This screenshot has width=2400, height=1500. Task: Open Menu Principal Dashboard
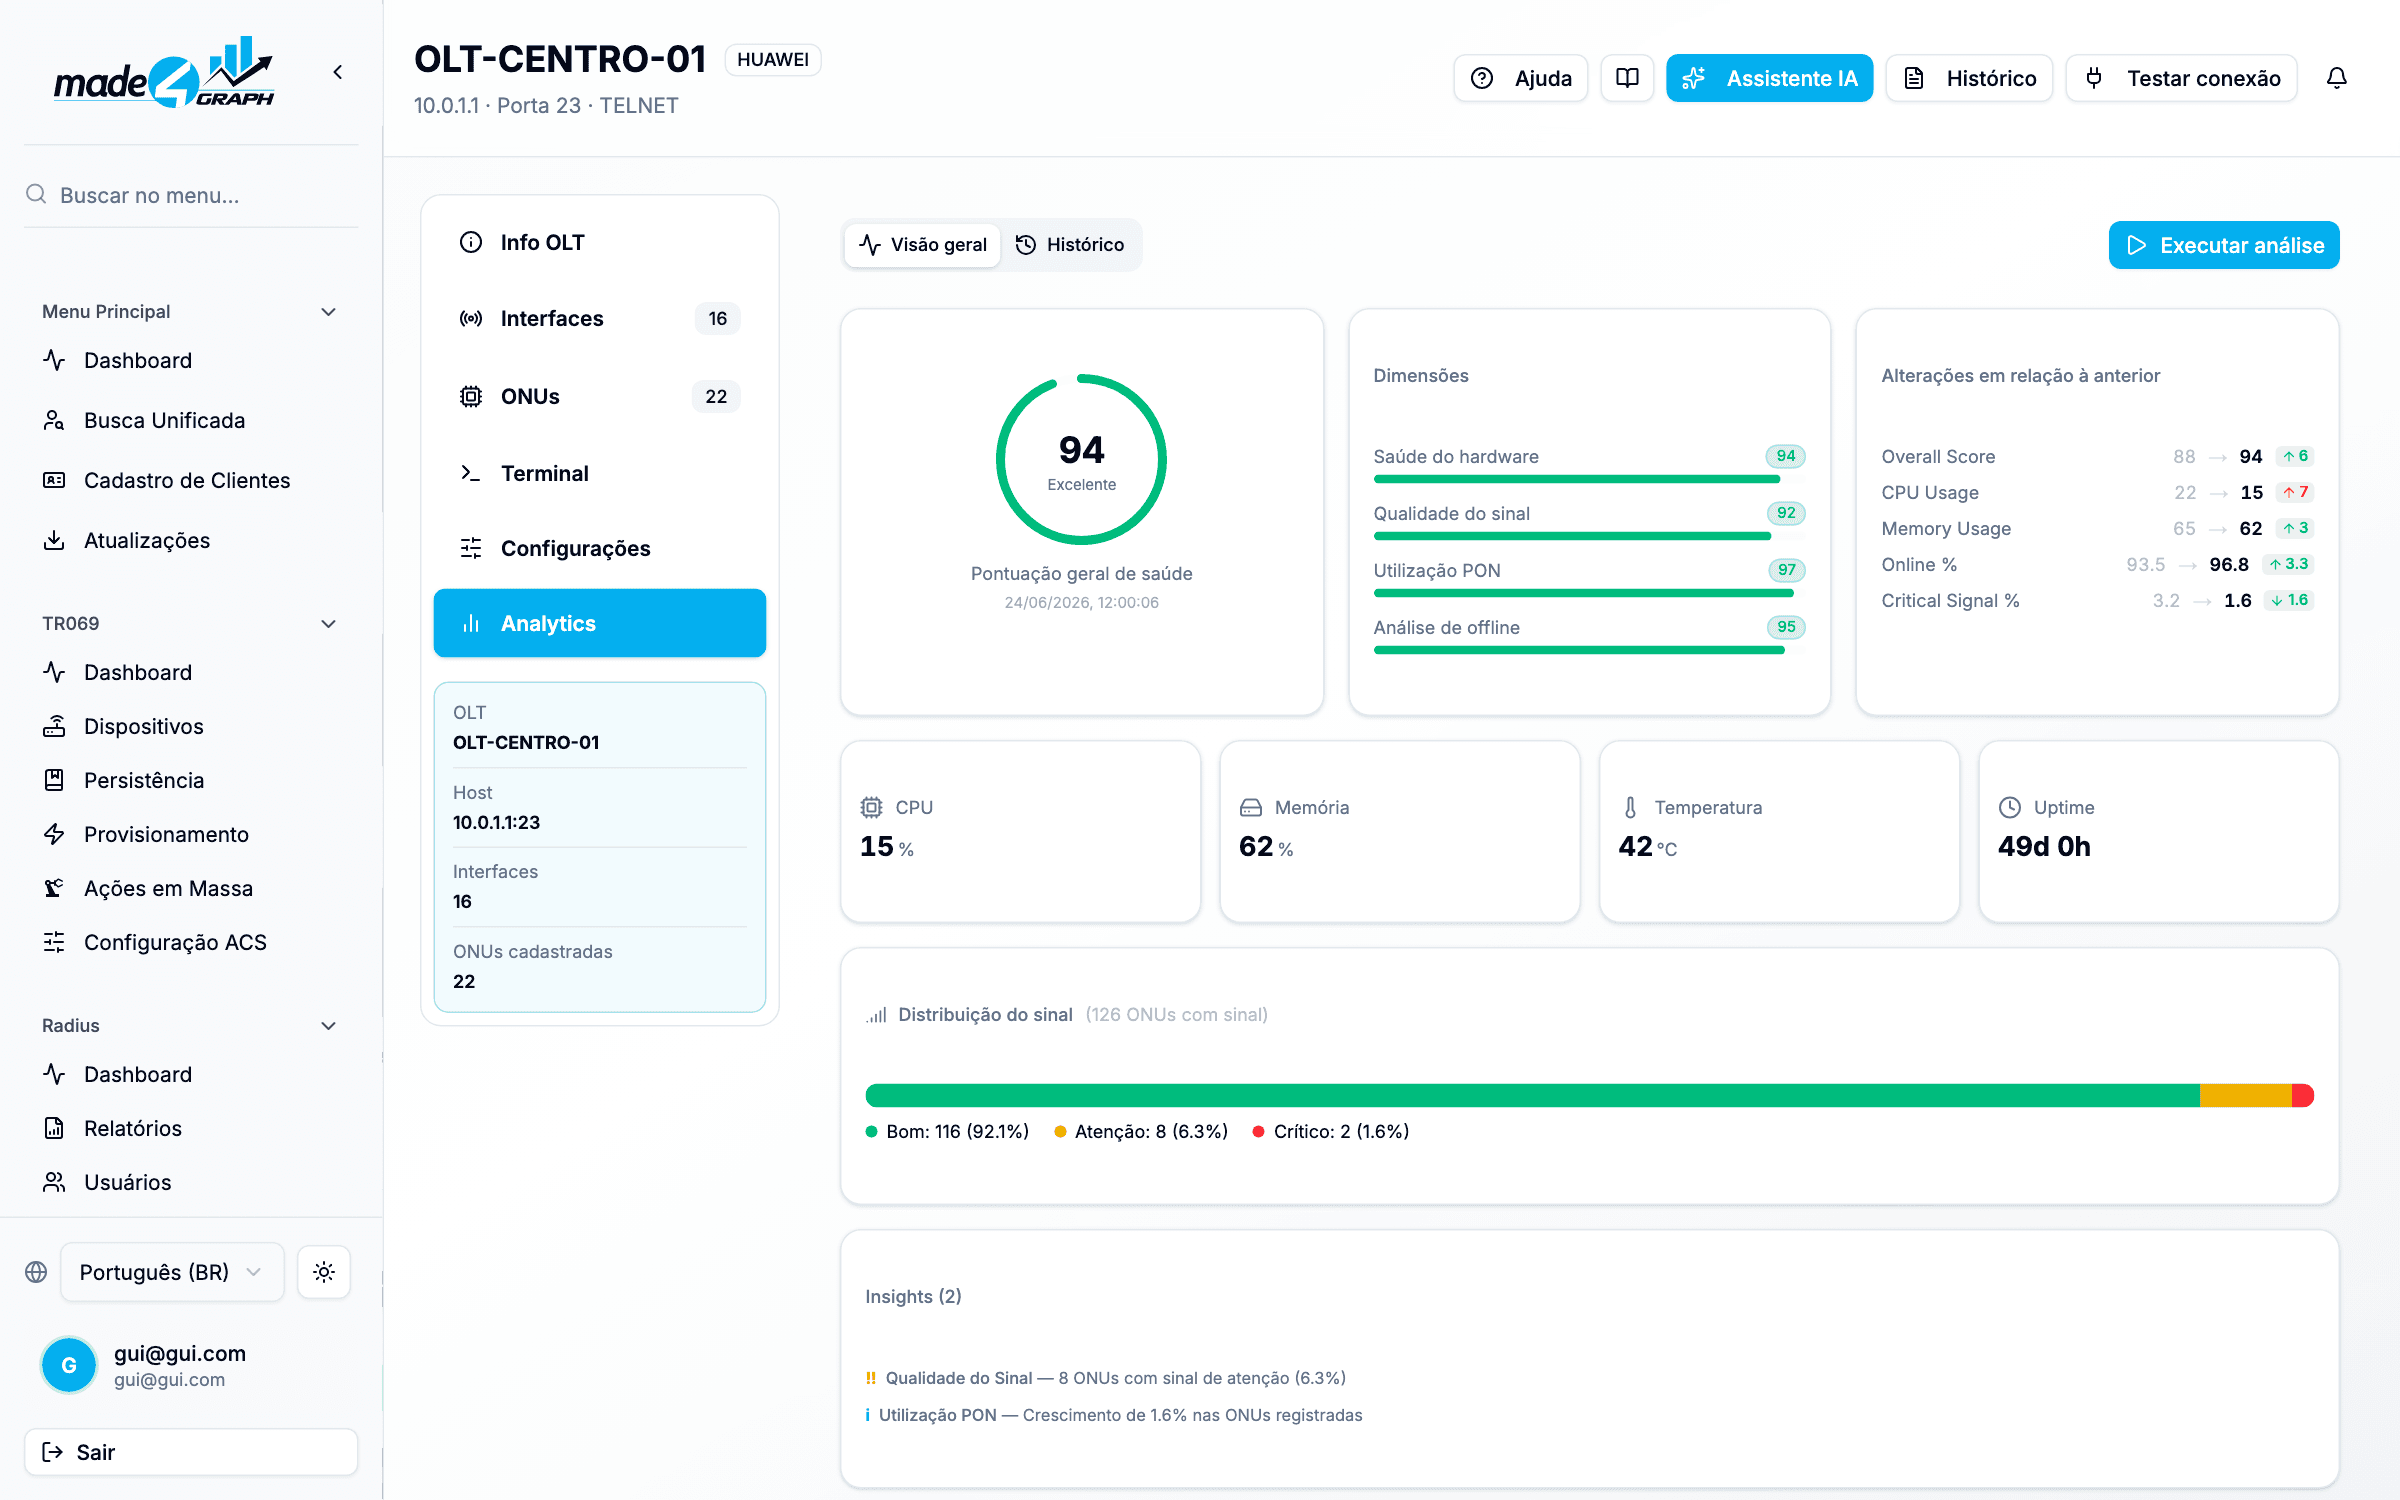190,360
